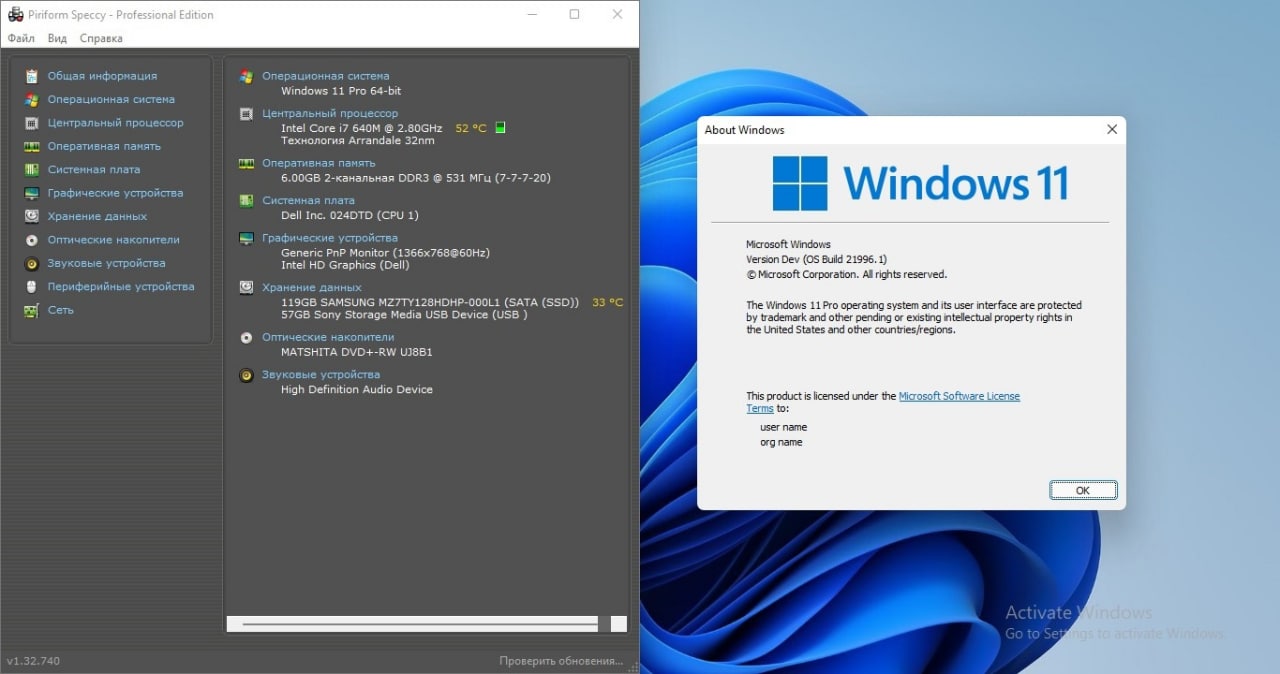Maximize the Speccy window
1280x674 pixels.
(574, 15)
